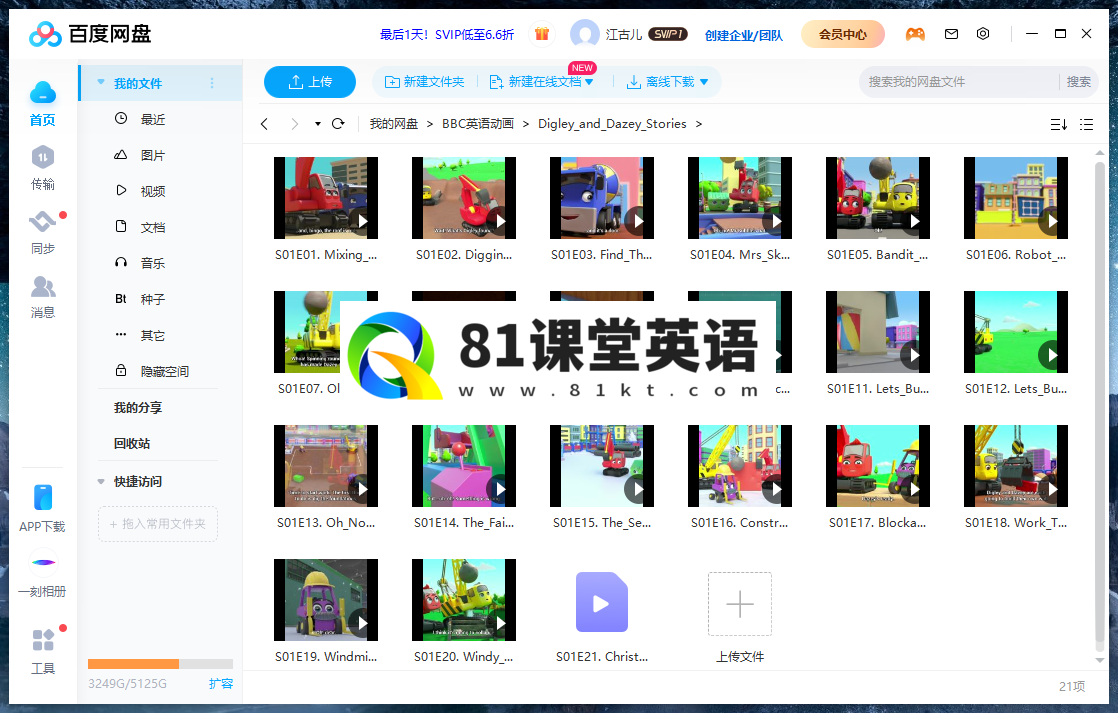Click the 上传文件 plus tile
The height and width of the screenshot is (713, 1118).
740,604
